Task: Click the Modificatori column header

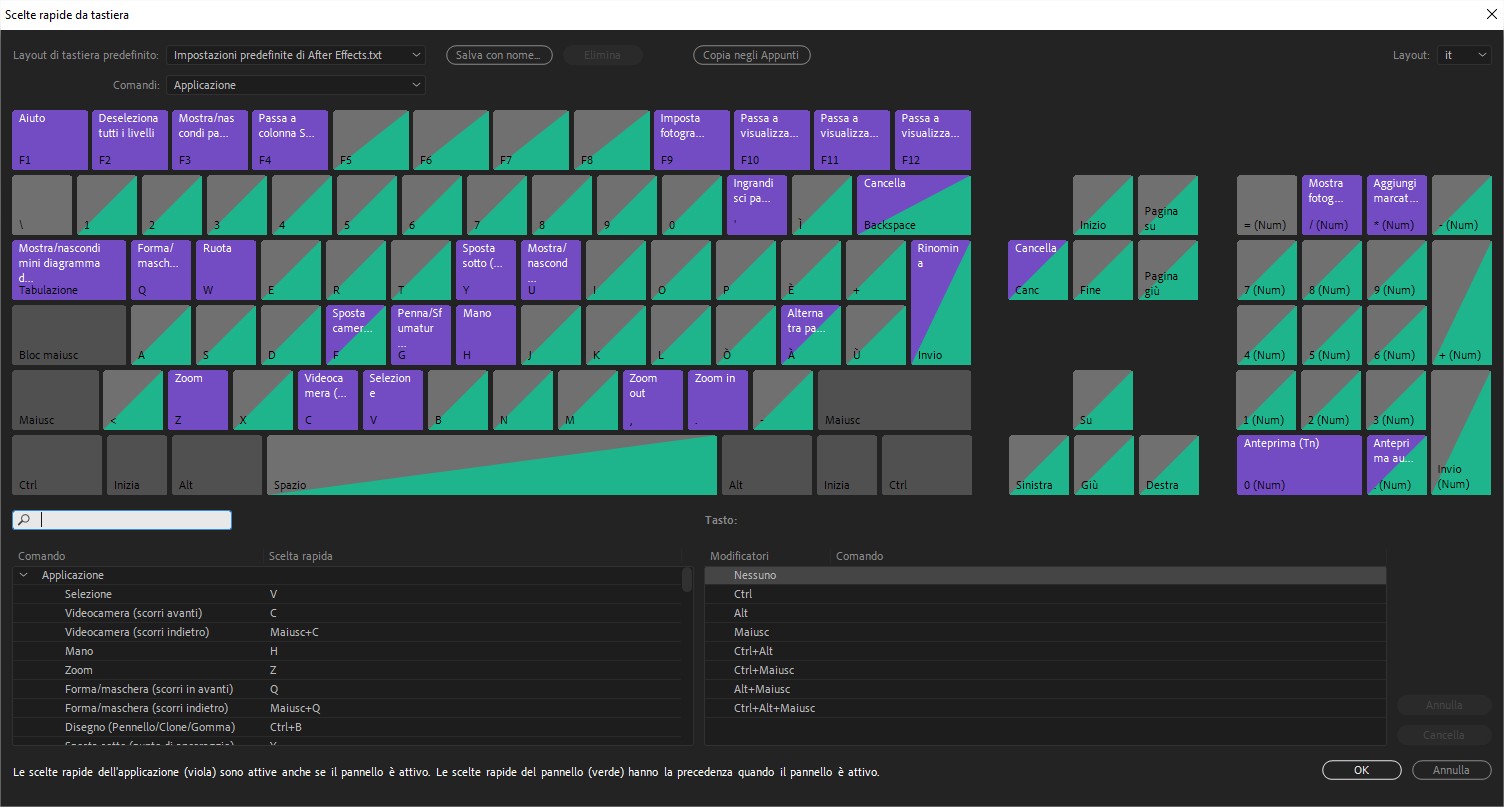Action: tap(739, 556)
